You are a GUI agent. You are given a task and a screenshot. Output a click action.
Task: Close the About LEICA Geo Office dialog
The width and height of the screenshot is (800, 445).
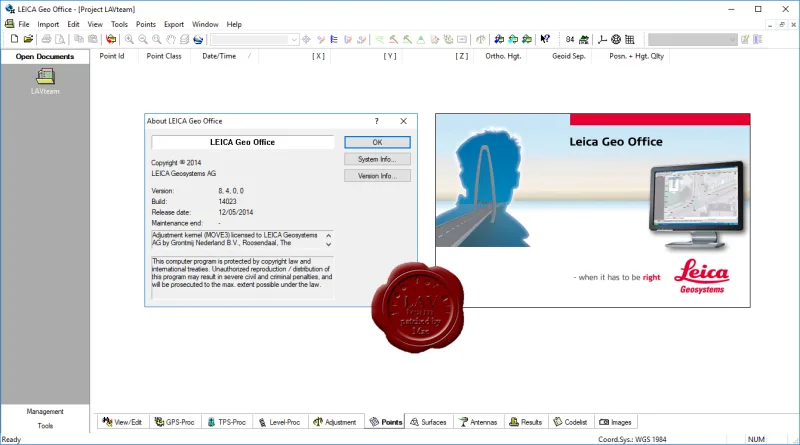tap(404, 121)
